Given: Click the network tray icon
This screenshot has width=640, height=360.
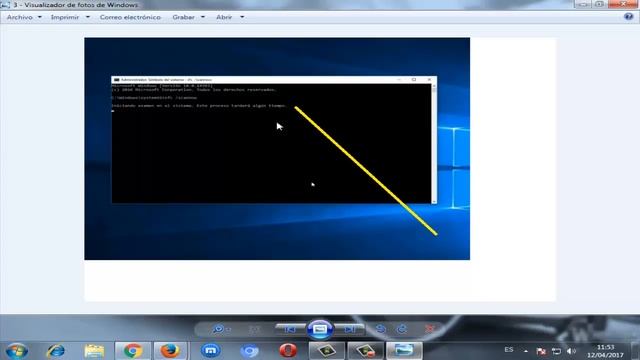Looking at the screenshot, I should tap(556, 351).
